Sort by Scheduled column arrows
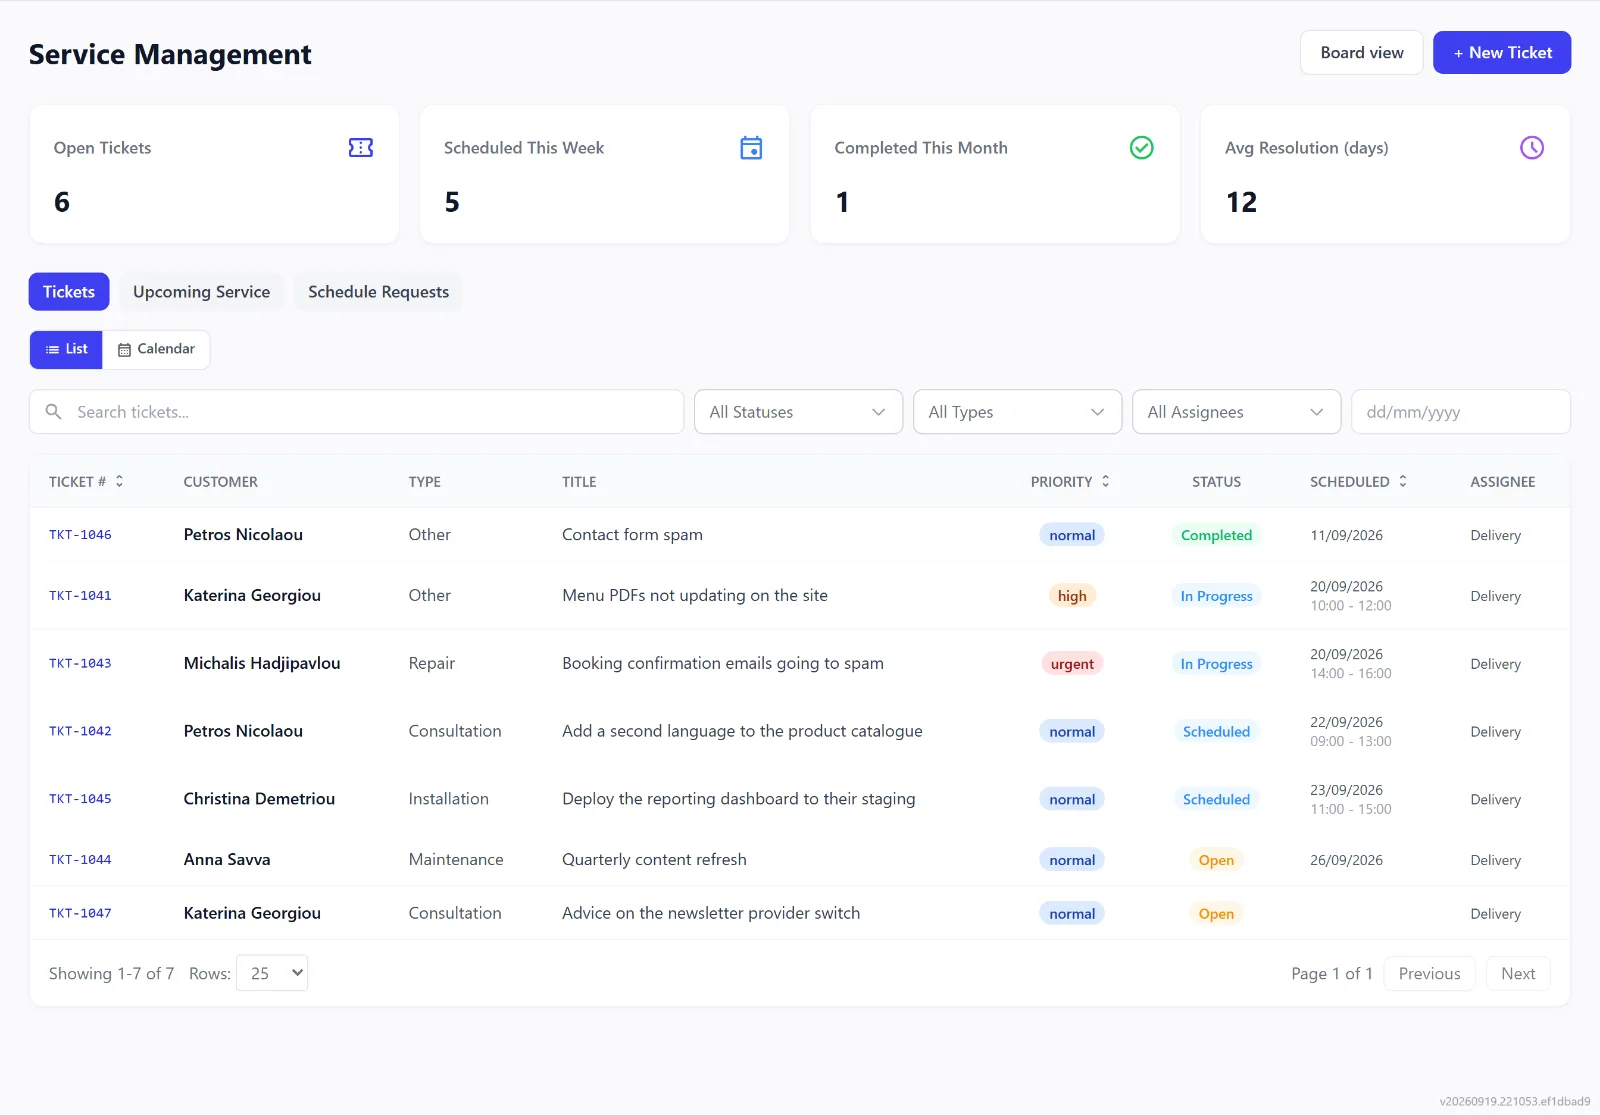Screen dimensions: 1600x1115 click(x=1402, y=481)
